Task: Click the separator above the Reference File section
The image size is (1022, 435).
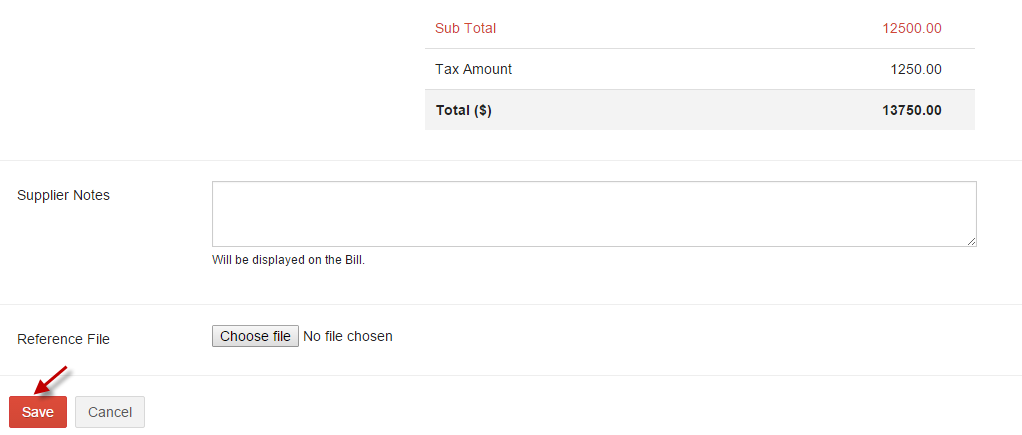Action: 511,305
